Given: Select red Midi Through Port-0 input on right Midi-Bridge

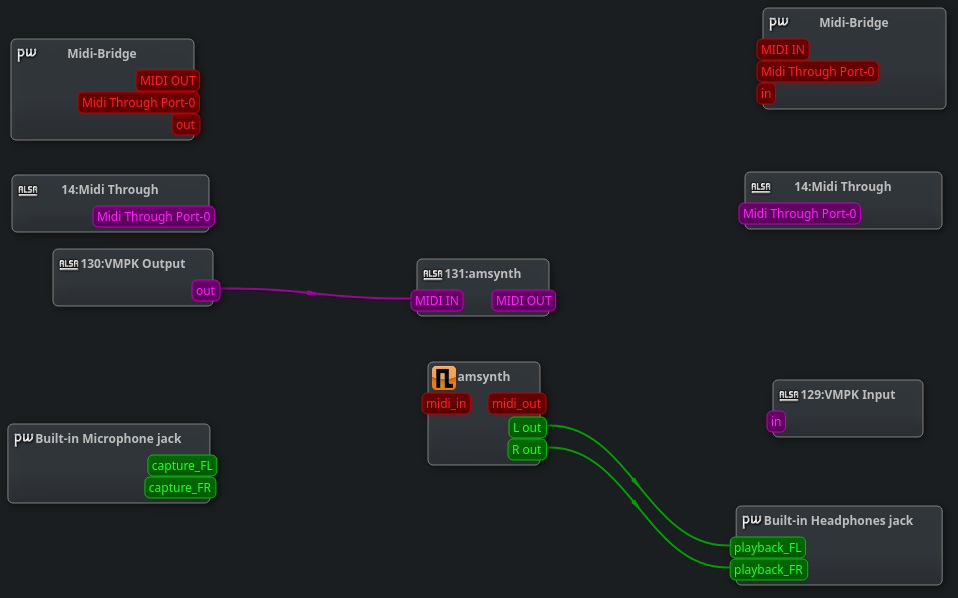Looking at the screenshot, I should point(817,71).
